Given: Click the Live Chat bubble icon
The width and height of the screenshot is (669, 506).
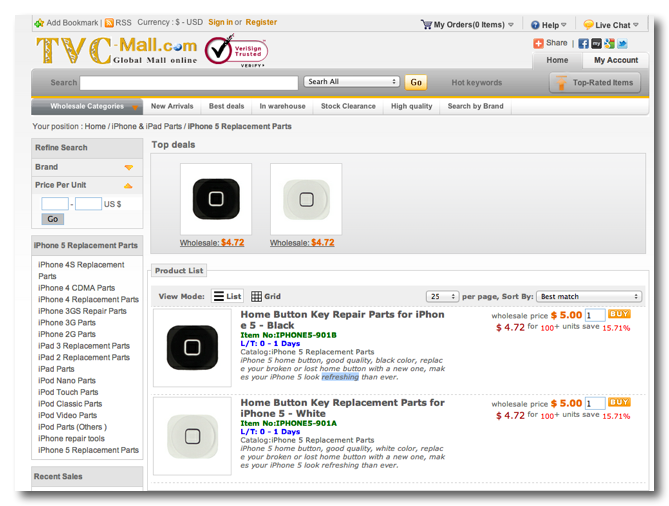Looking at the screenshot, I should coord(588,25).
